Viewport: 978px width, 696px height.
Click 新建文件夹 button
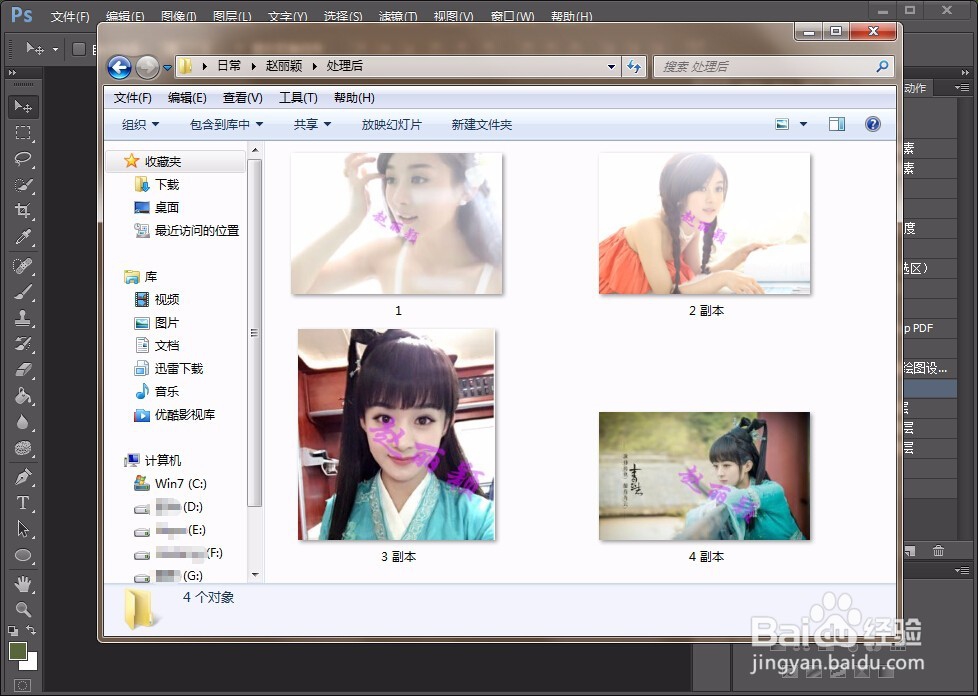pyautogui.click(x=482, y=125)
